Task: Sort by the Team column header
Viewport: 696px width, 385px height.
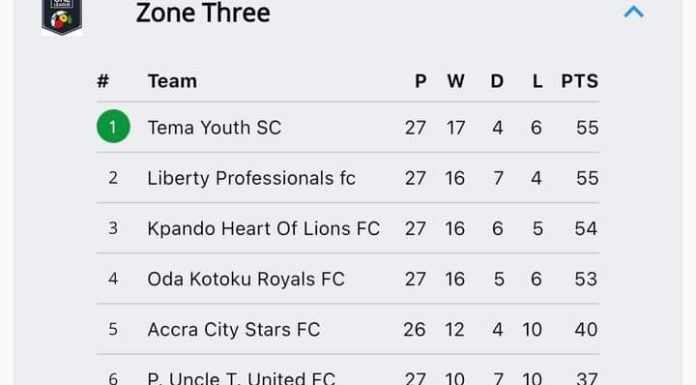Action: tap(172, 81)
